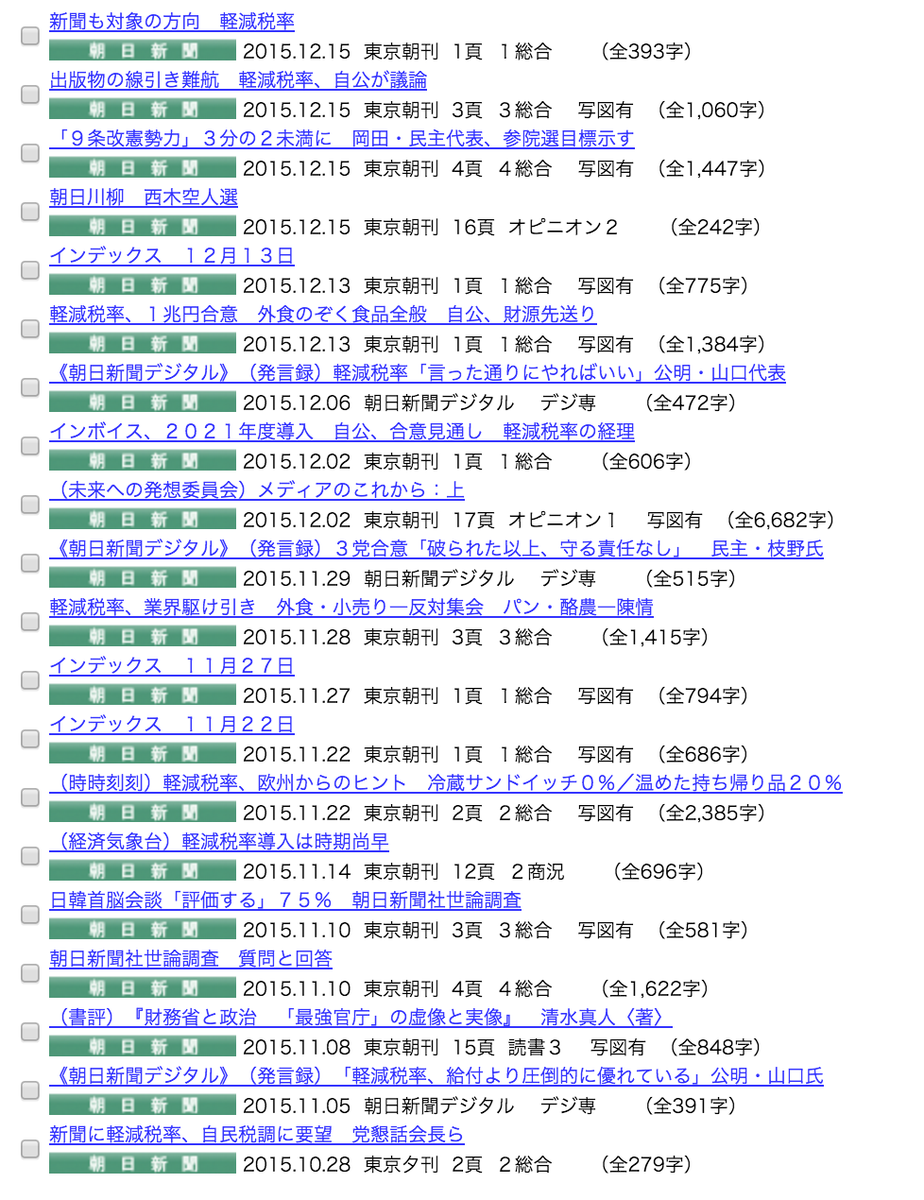
Task: Click the character count (全1,447字)
Action: [711, 168]
